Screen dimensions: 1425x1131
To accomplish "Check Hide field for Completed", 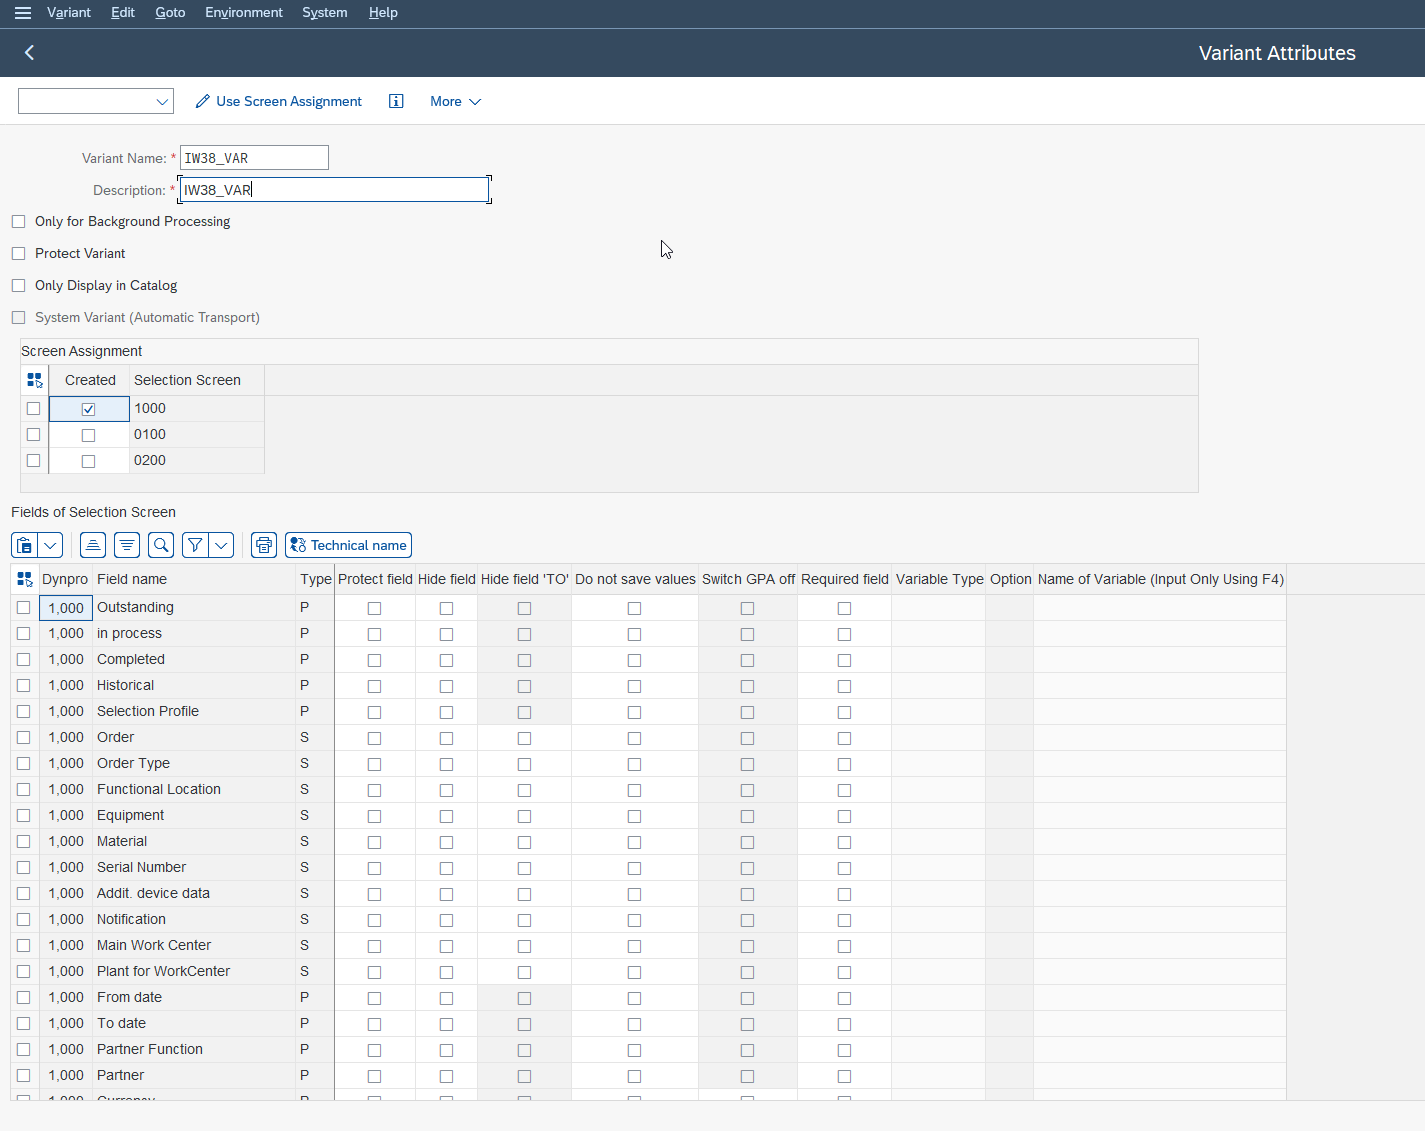I will [446, 660].
